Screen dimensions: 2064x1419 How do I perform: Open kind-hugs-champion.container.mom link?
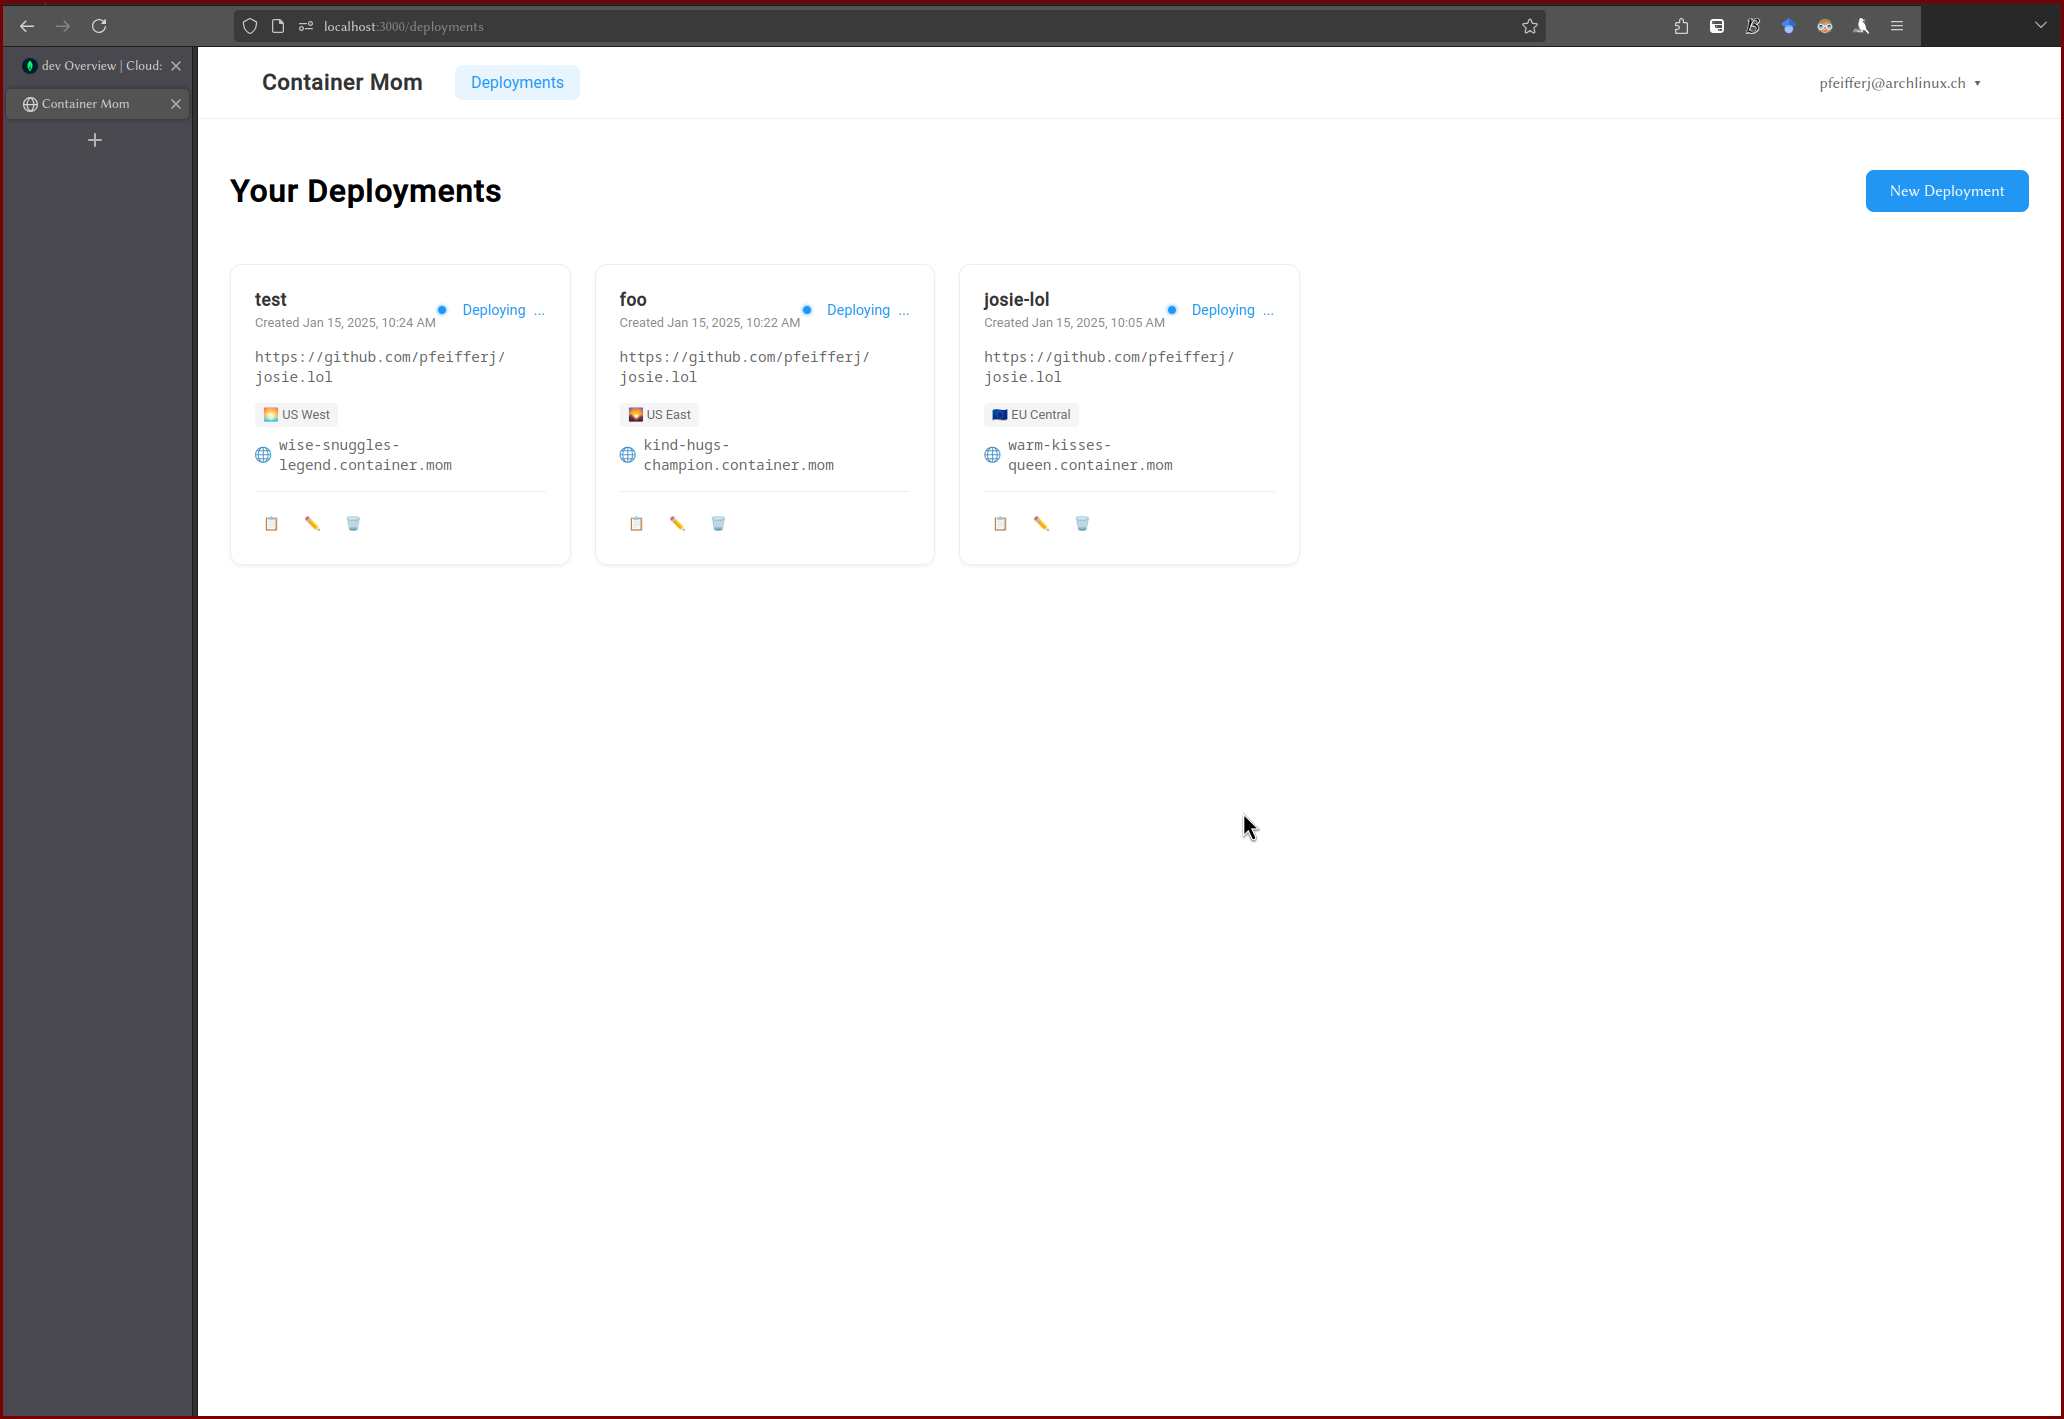pos(738,455)
